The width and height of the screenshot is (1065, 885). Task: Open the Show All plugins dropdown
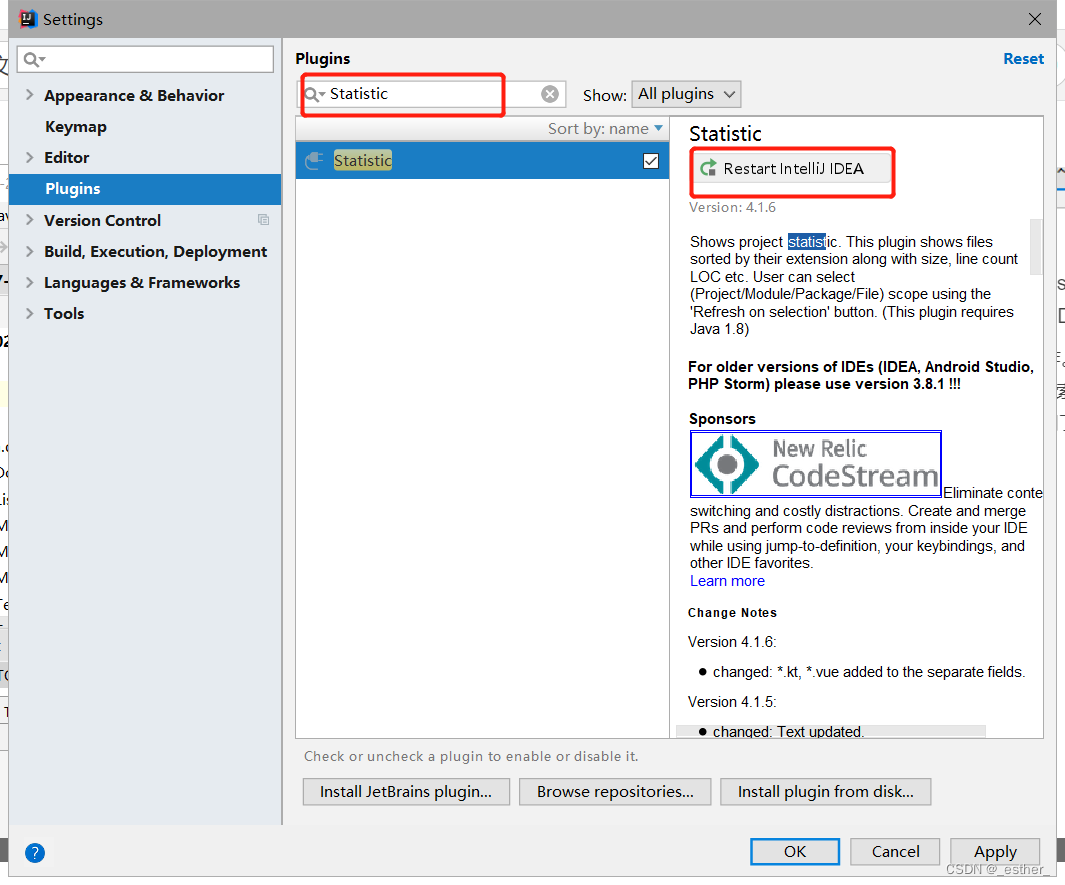click(686, 94)
